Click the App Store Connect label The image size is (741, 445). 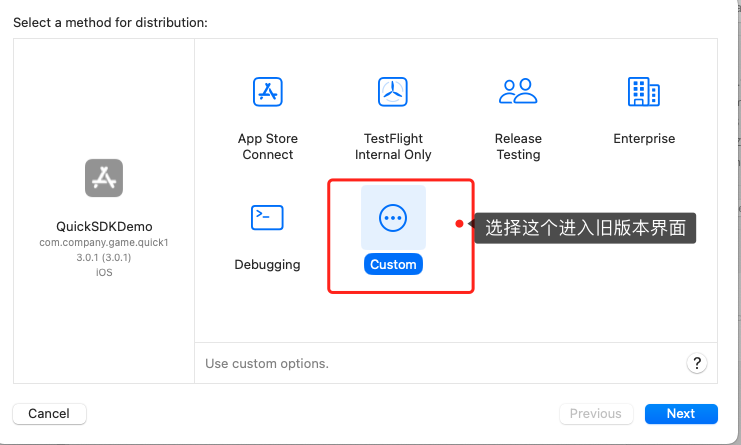[x=267, y=146]
